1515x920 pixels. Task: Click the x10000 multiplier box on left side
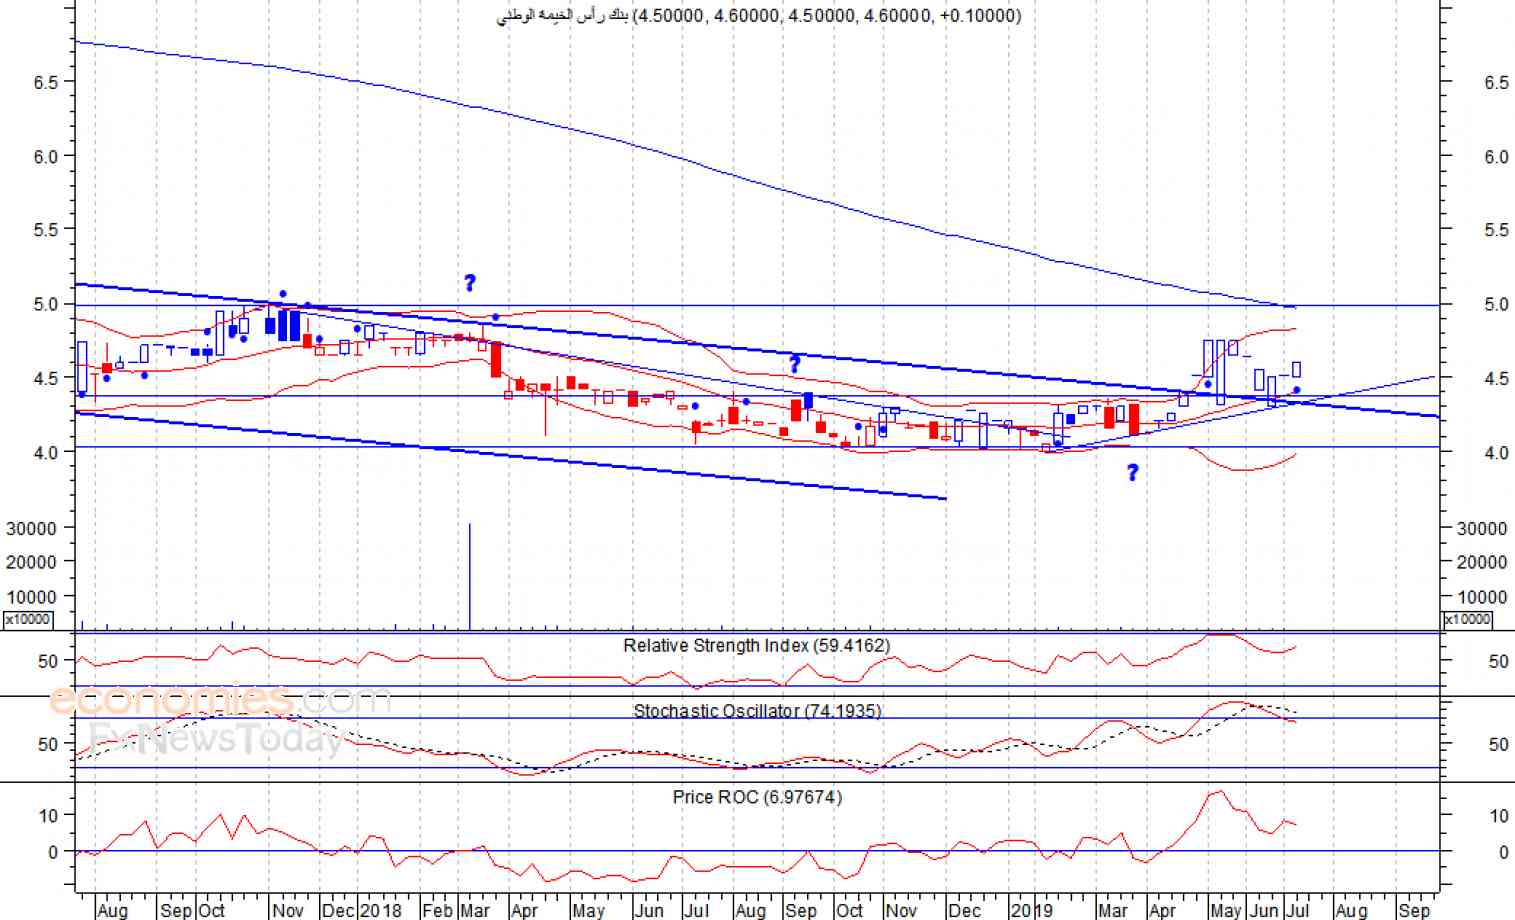(x=28, y=619)
